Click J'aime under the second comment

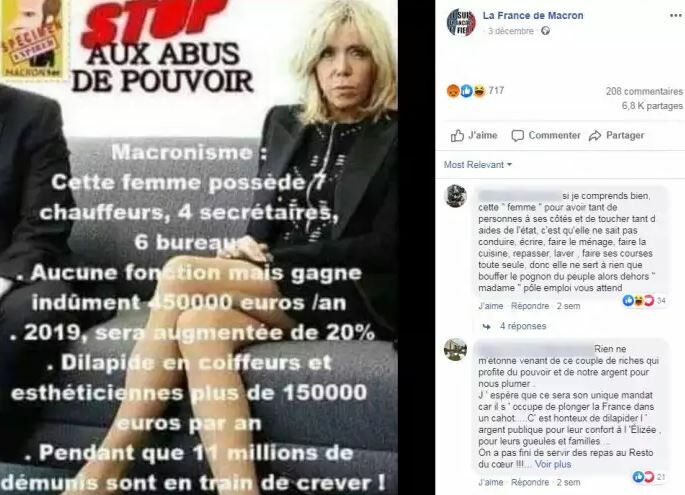point(491,482)
